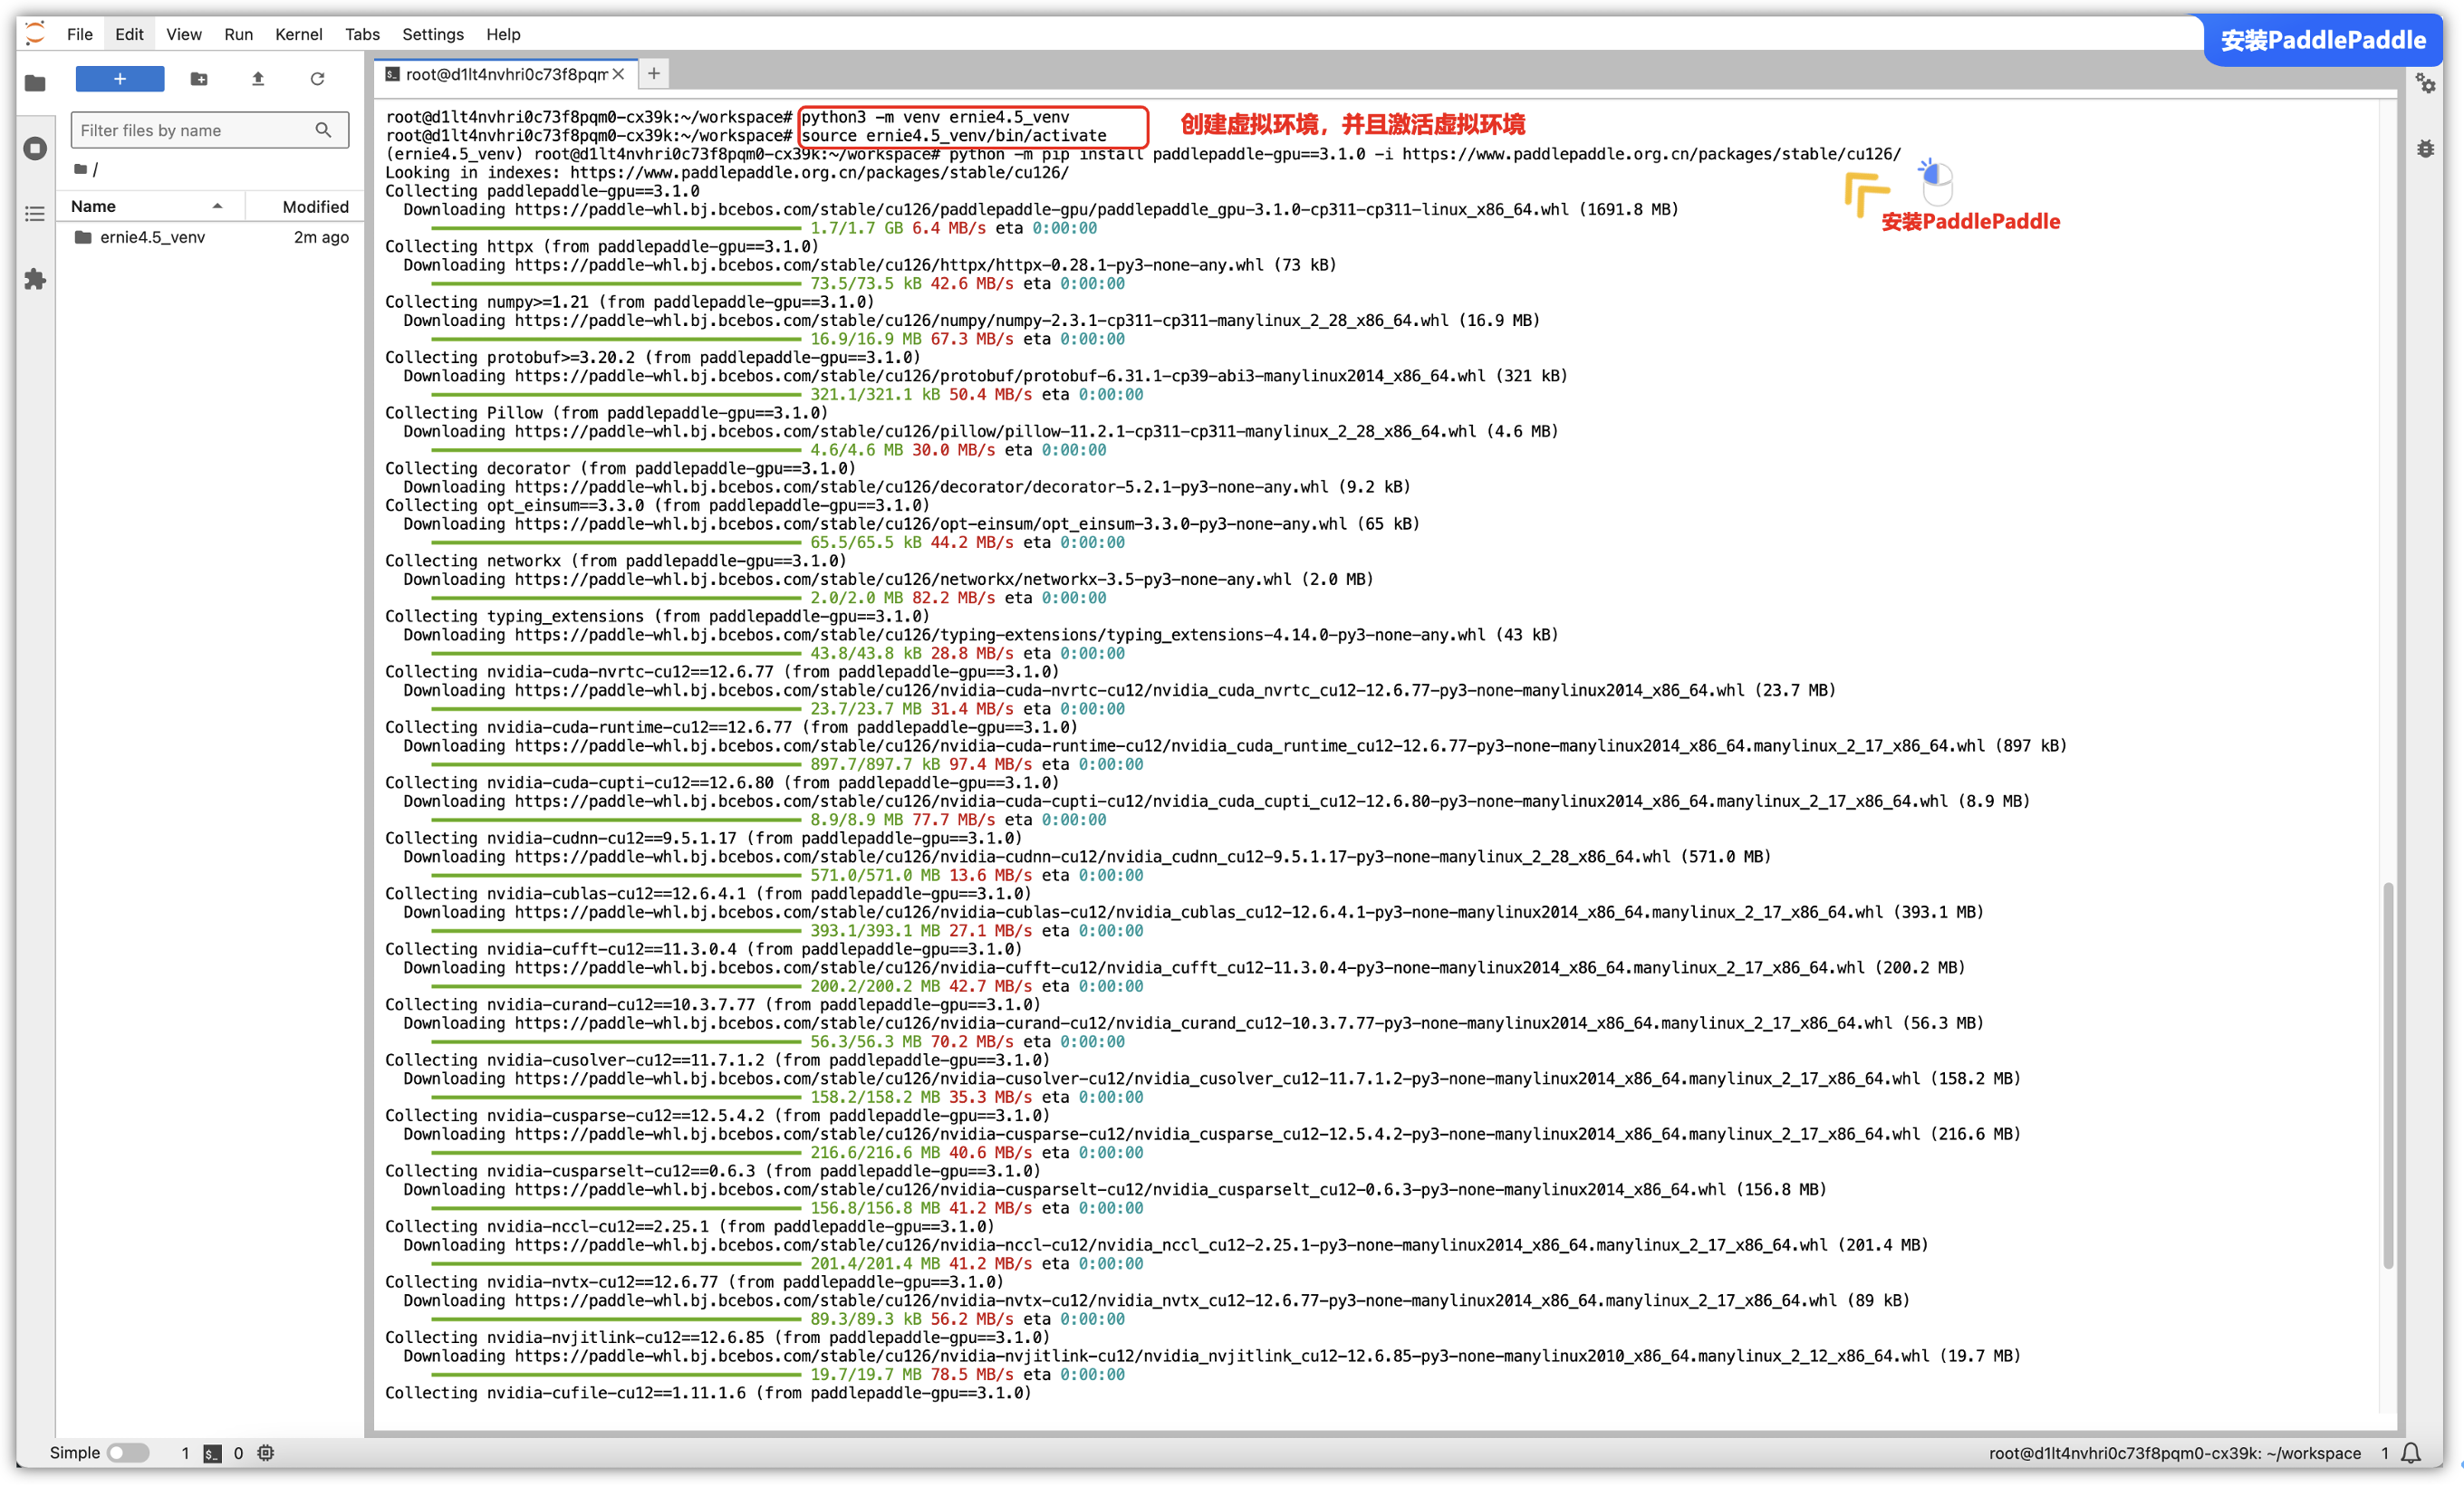Screen dimensions: 2464x1487
Task: Click the blue New Launcher plus button
Action: coord(120,79)
